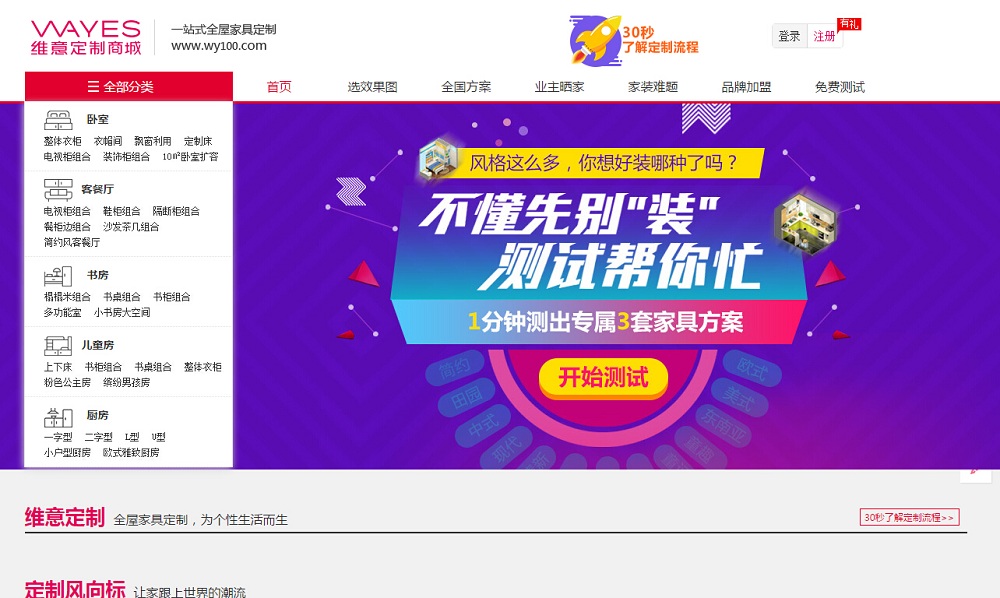Click the 免费测试 navigation link
The image size is (1000, 598).
coord(840,87)
